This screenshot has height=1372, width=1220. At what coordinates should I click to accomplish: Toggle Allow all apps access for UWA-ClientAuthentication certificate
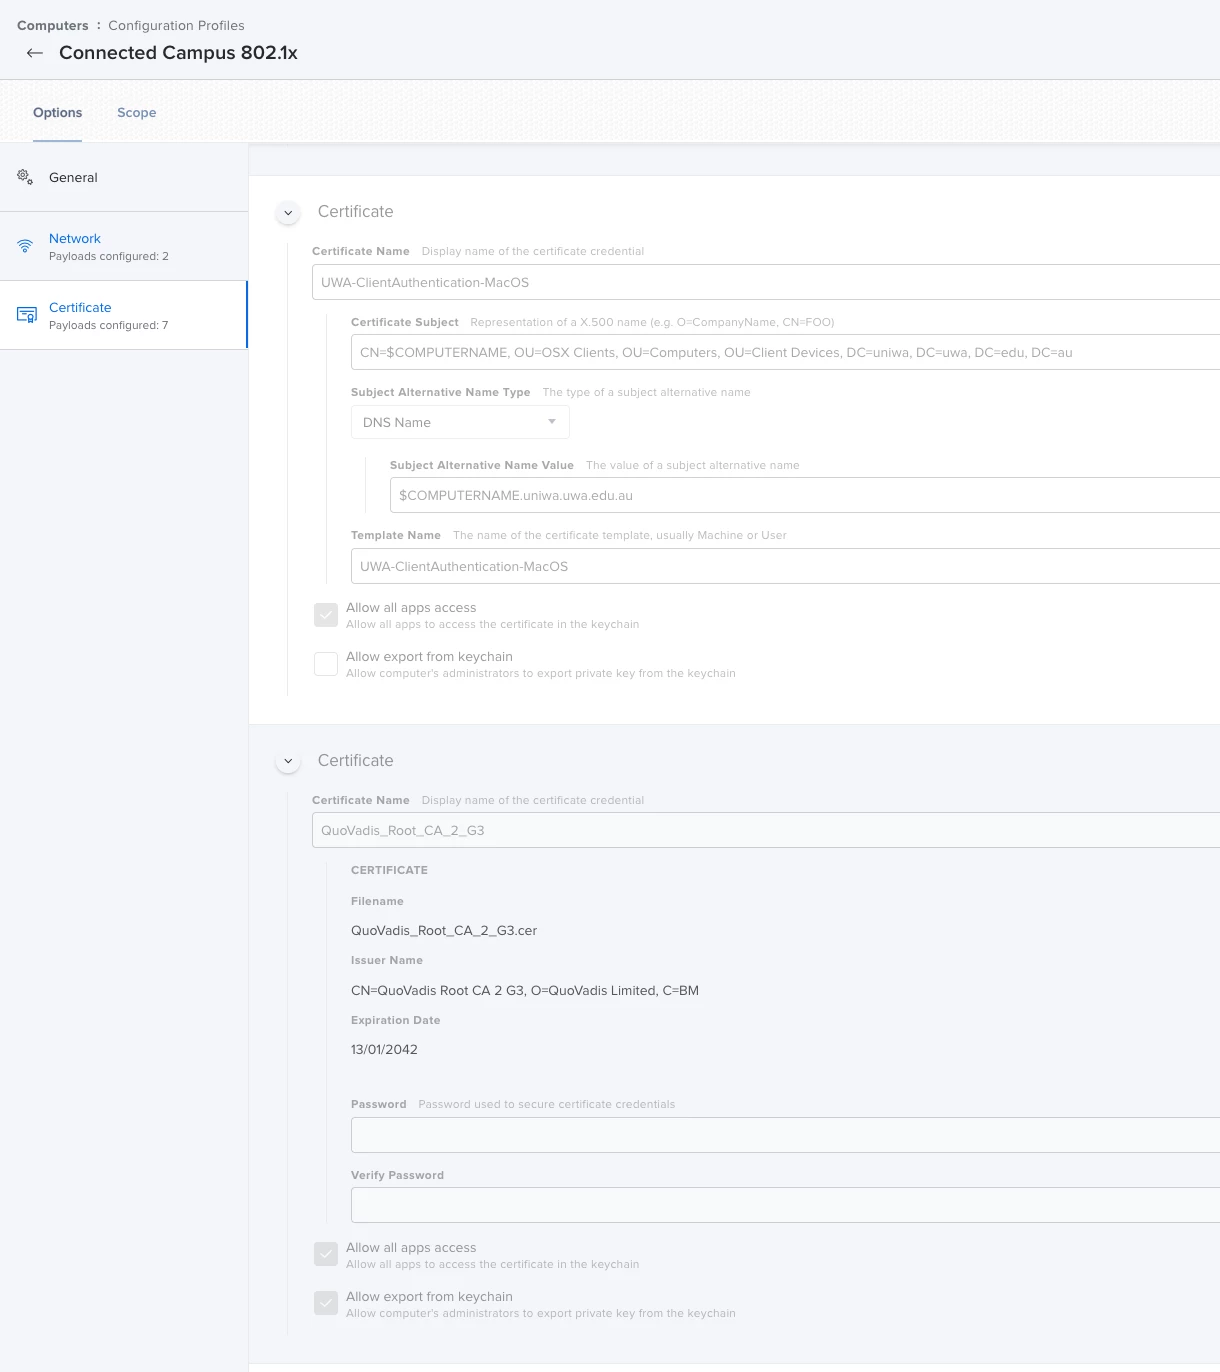tap(326, 615)
